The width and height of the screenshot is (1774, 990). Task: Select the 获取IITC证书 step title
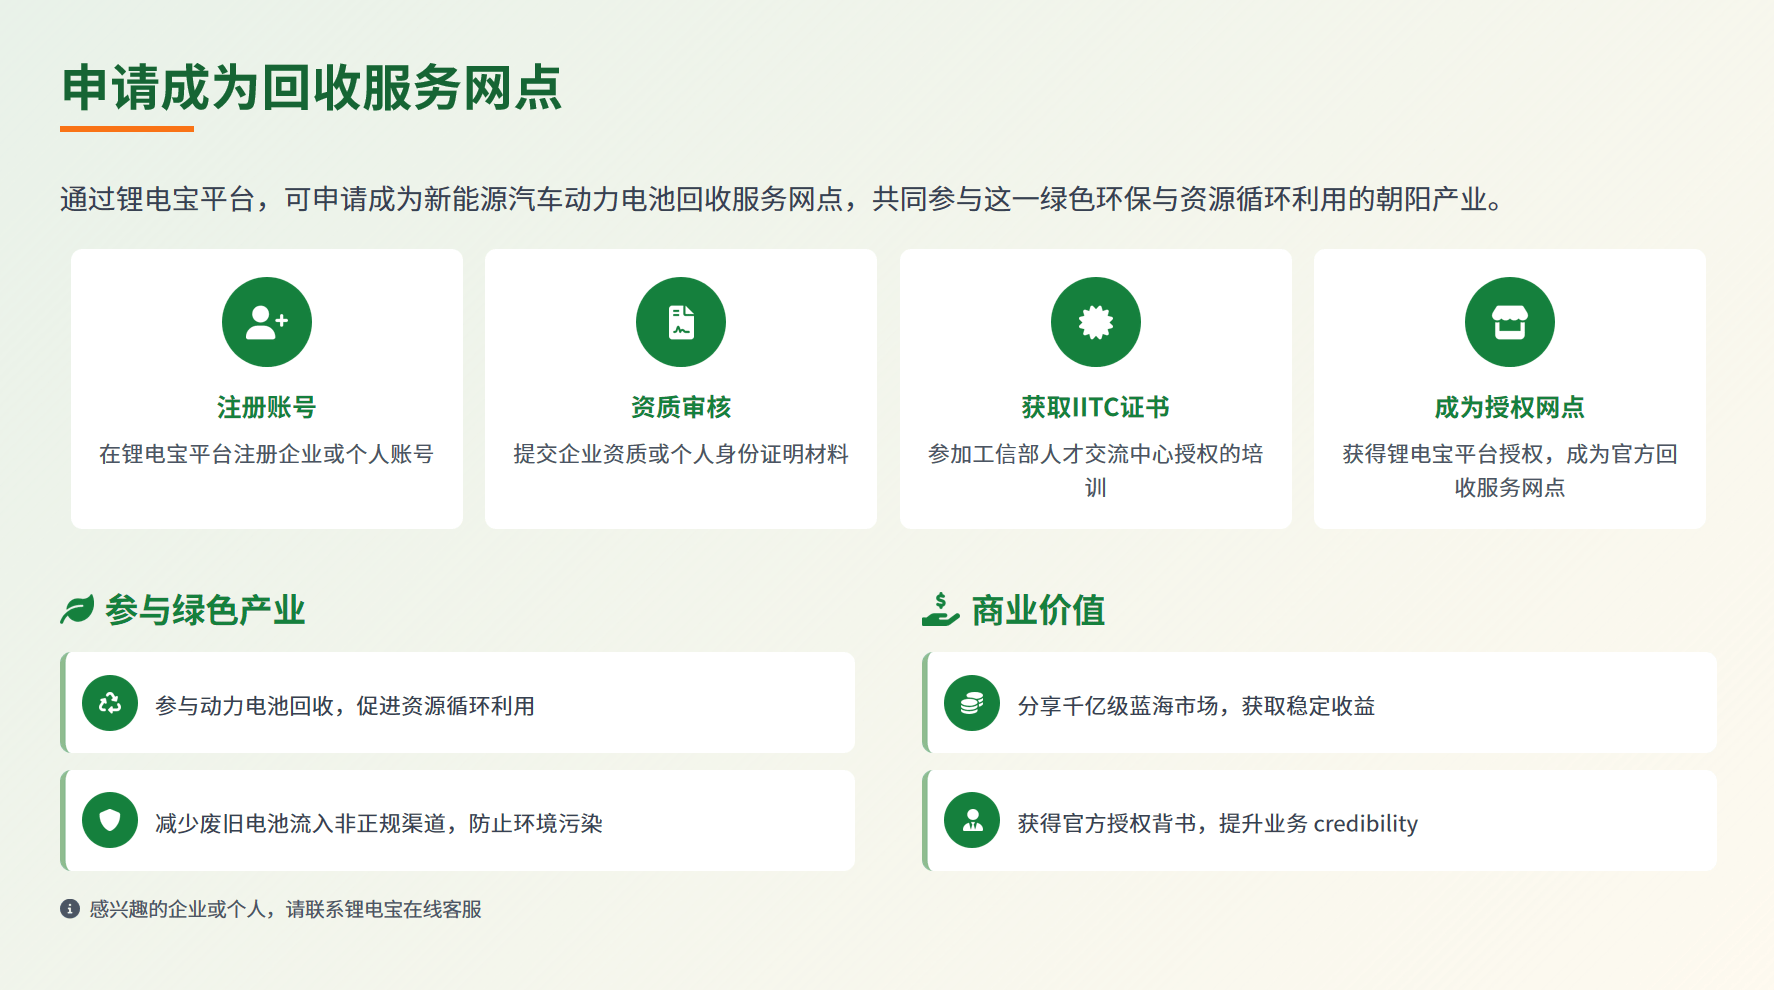(1095, 407)
